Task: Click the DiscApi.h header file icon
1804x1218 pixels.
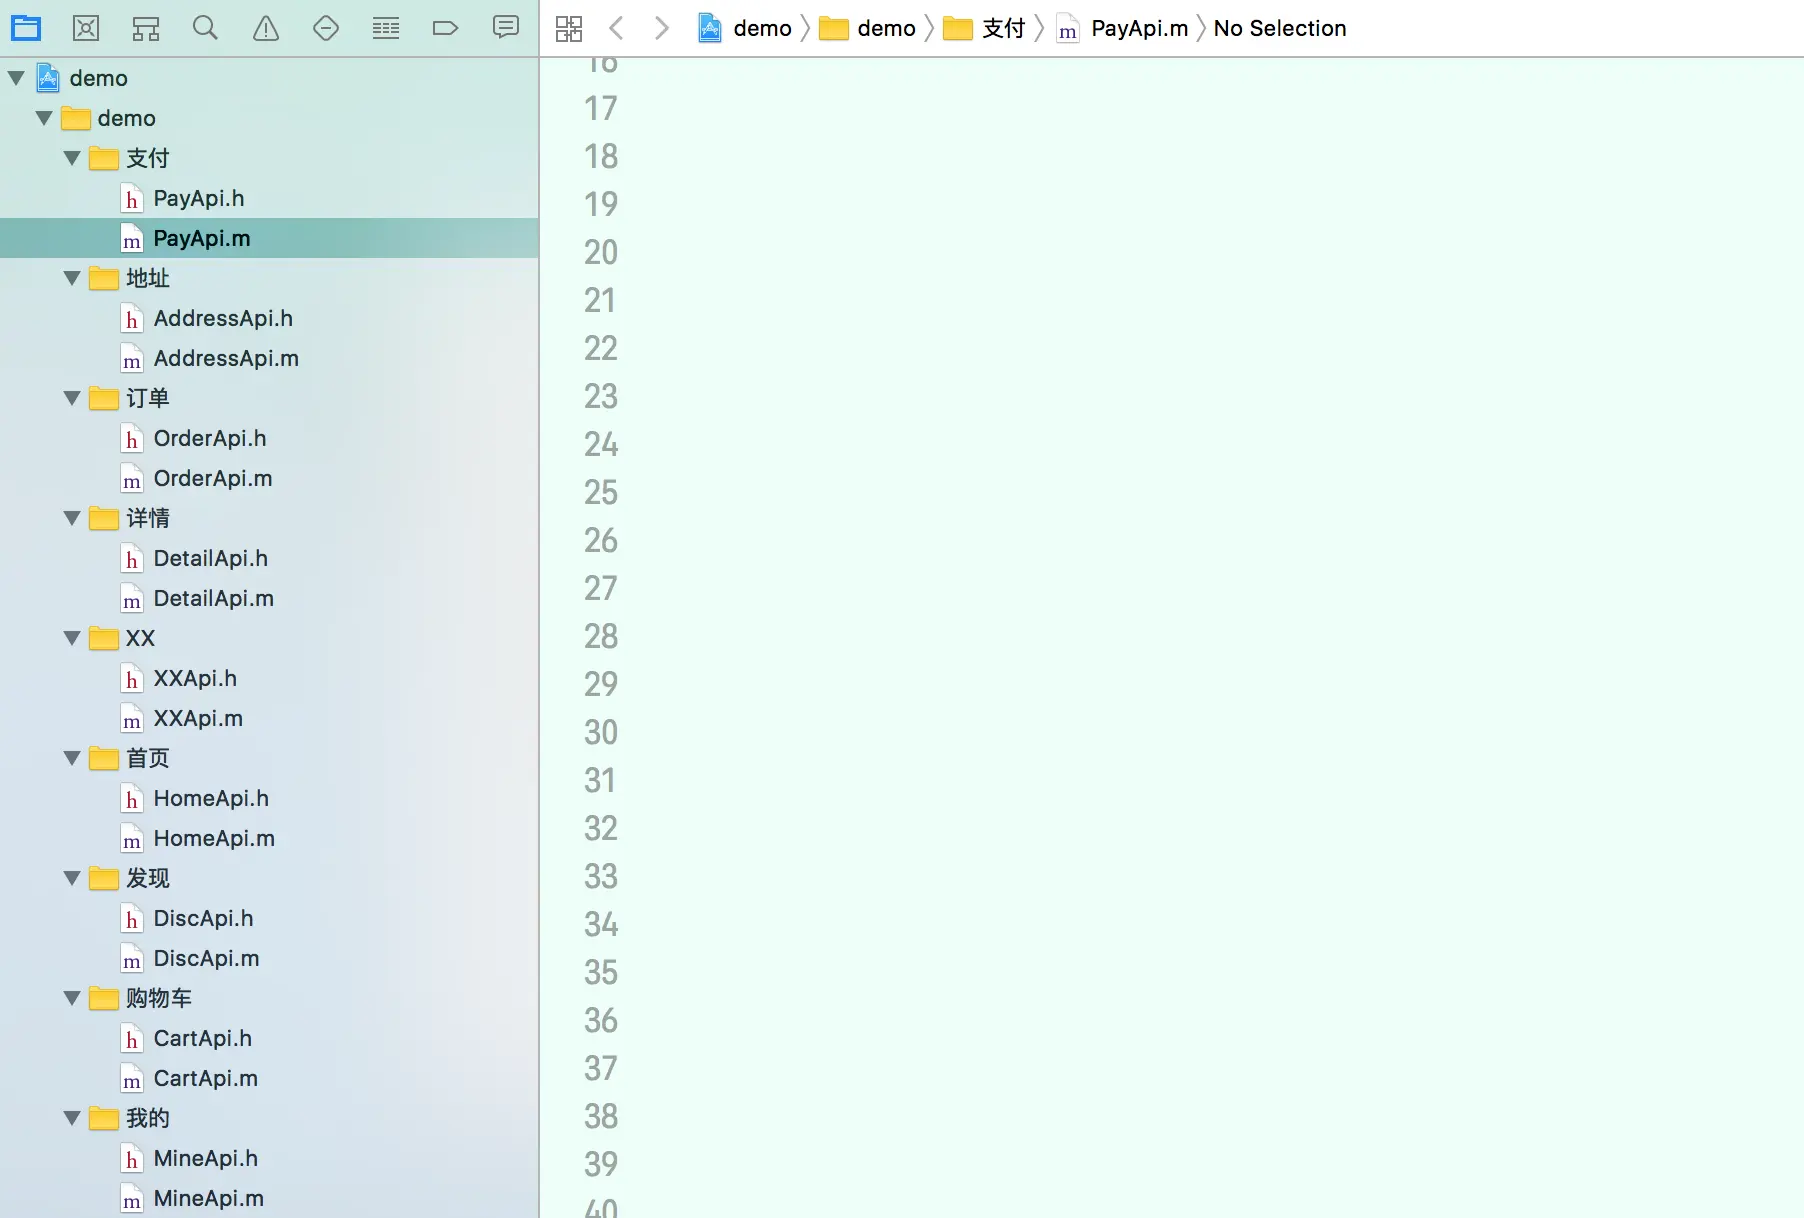Action: (131, 918)
